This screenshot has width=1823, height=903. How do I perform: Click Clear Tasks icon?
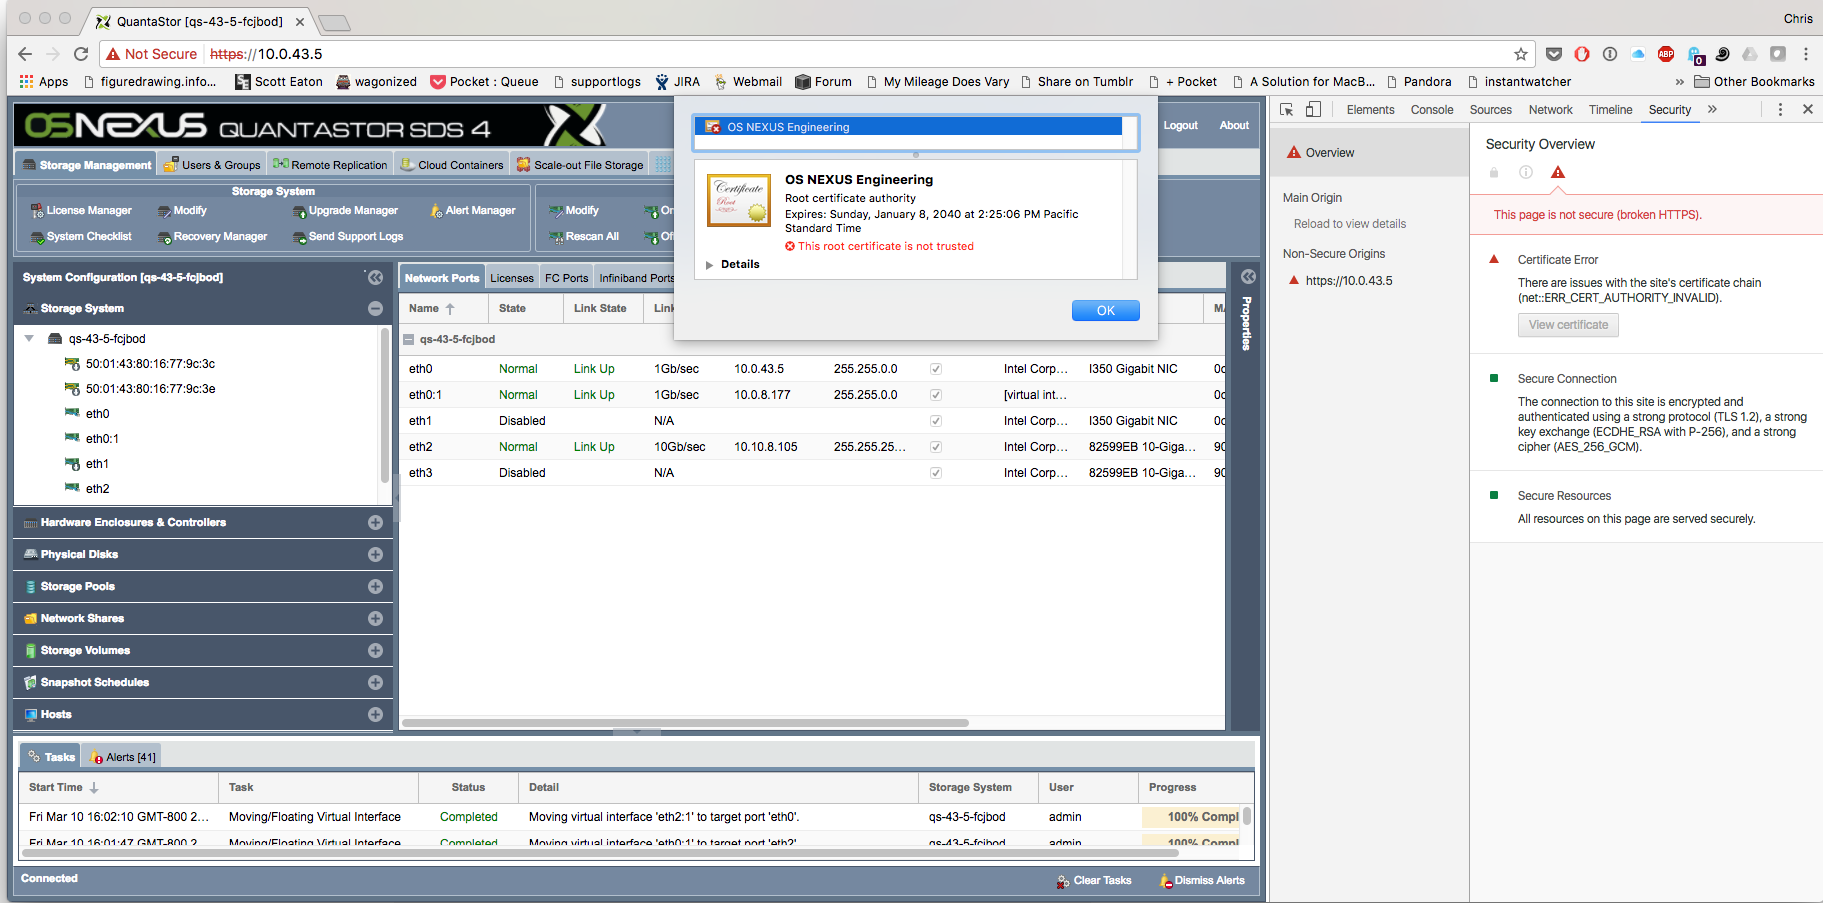(x=1063, y=881)
